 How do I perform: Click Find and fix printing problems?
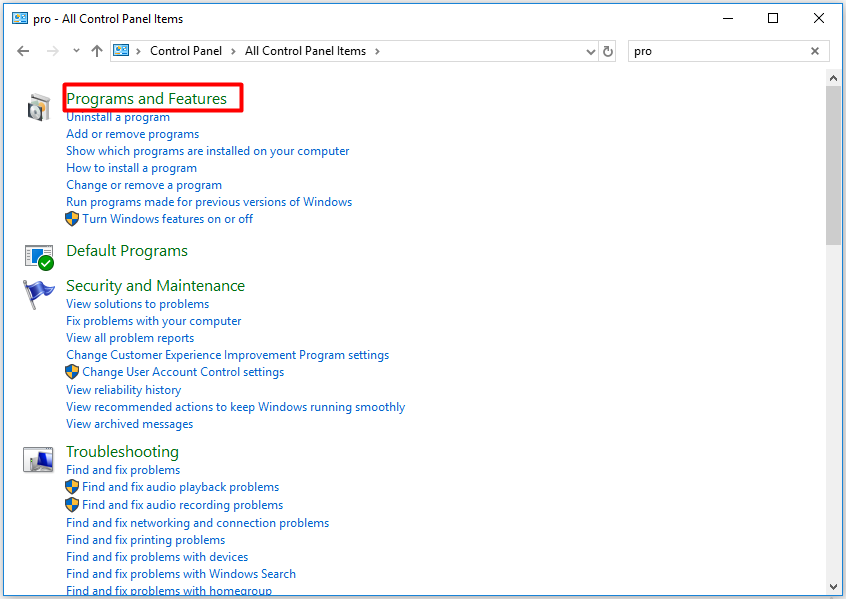coord(145,540)
